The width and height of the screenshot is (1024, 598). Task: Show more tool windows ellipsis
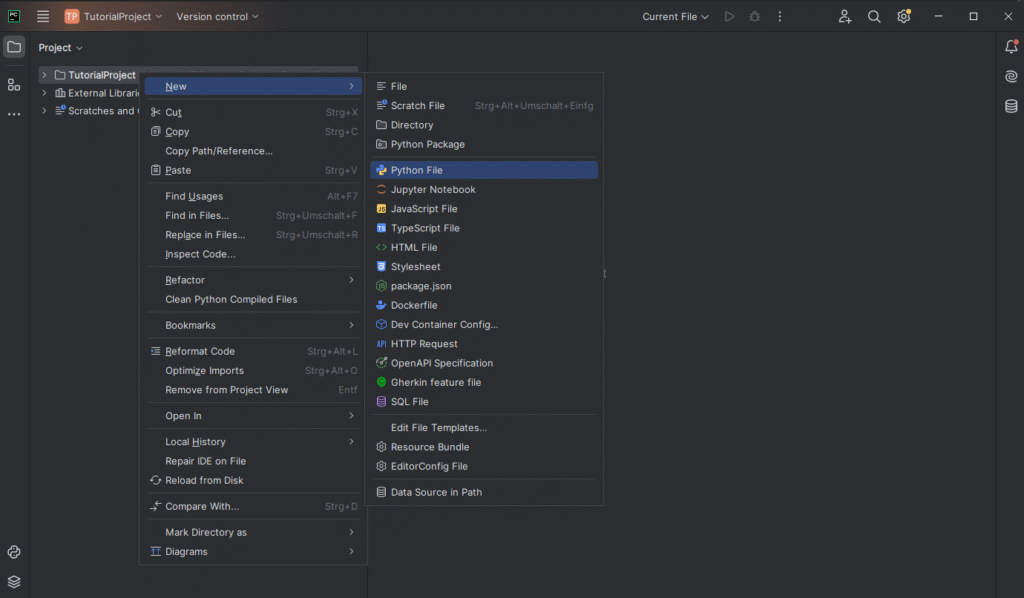point(14,114)
